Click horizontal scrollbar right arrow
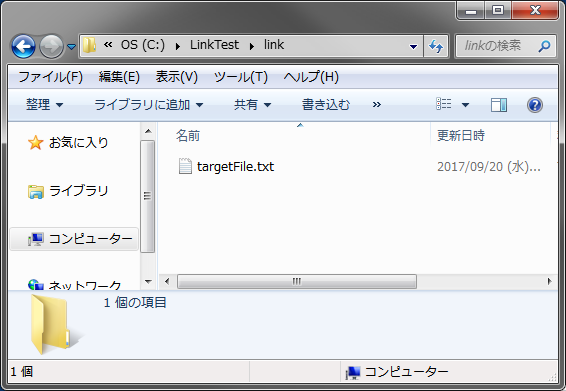The image size is (566, 391). 549,281
